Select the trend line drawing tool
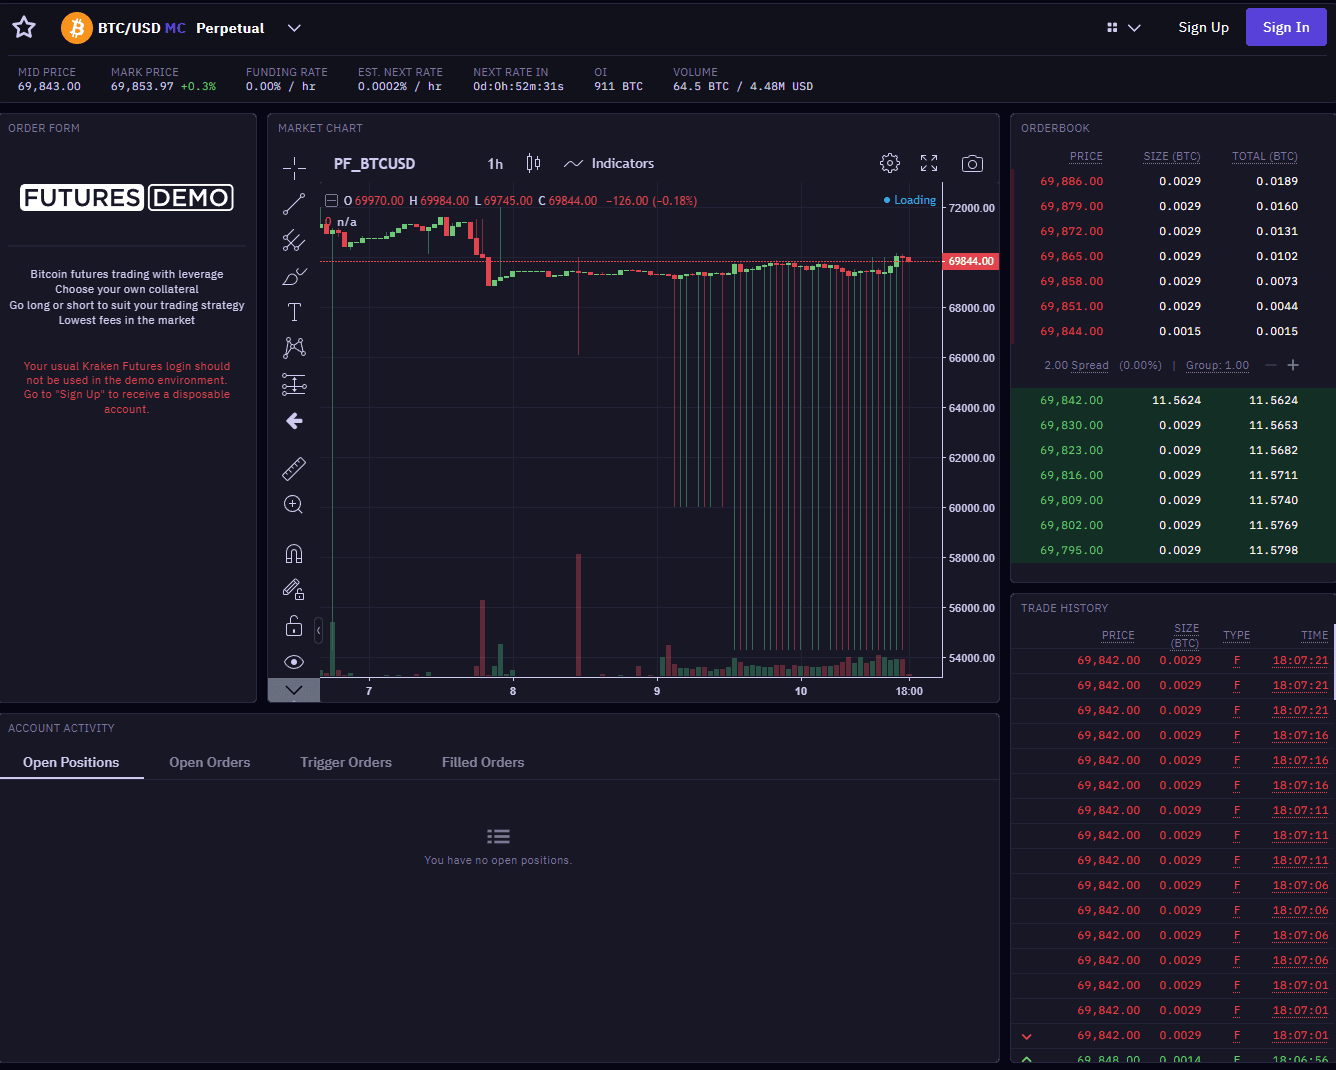Viewport: 1336px width, 1070px height. 294,204
